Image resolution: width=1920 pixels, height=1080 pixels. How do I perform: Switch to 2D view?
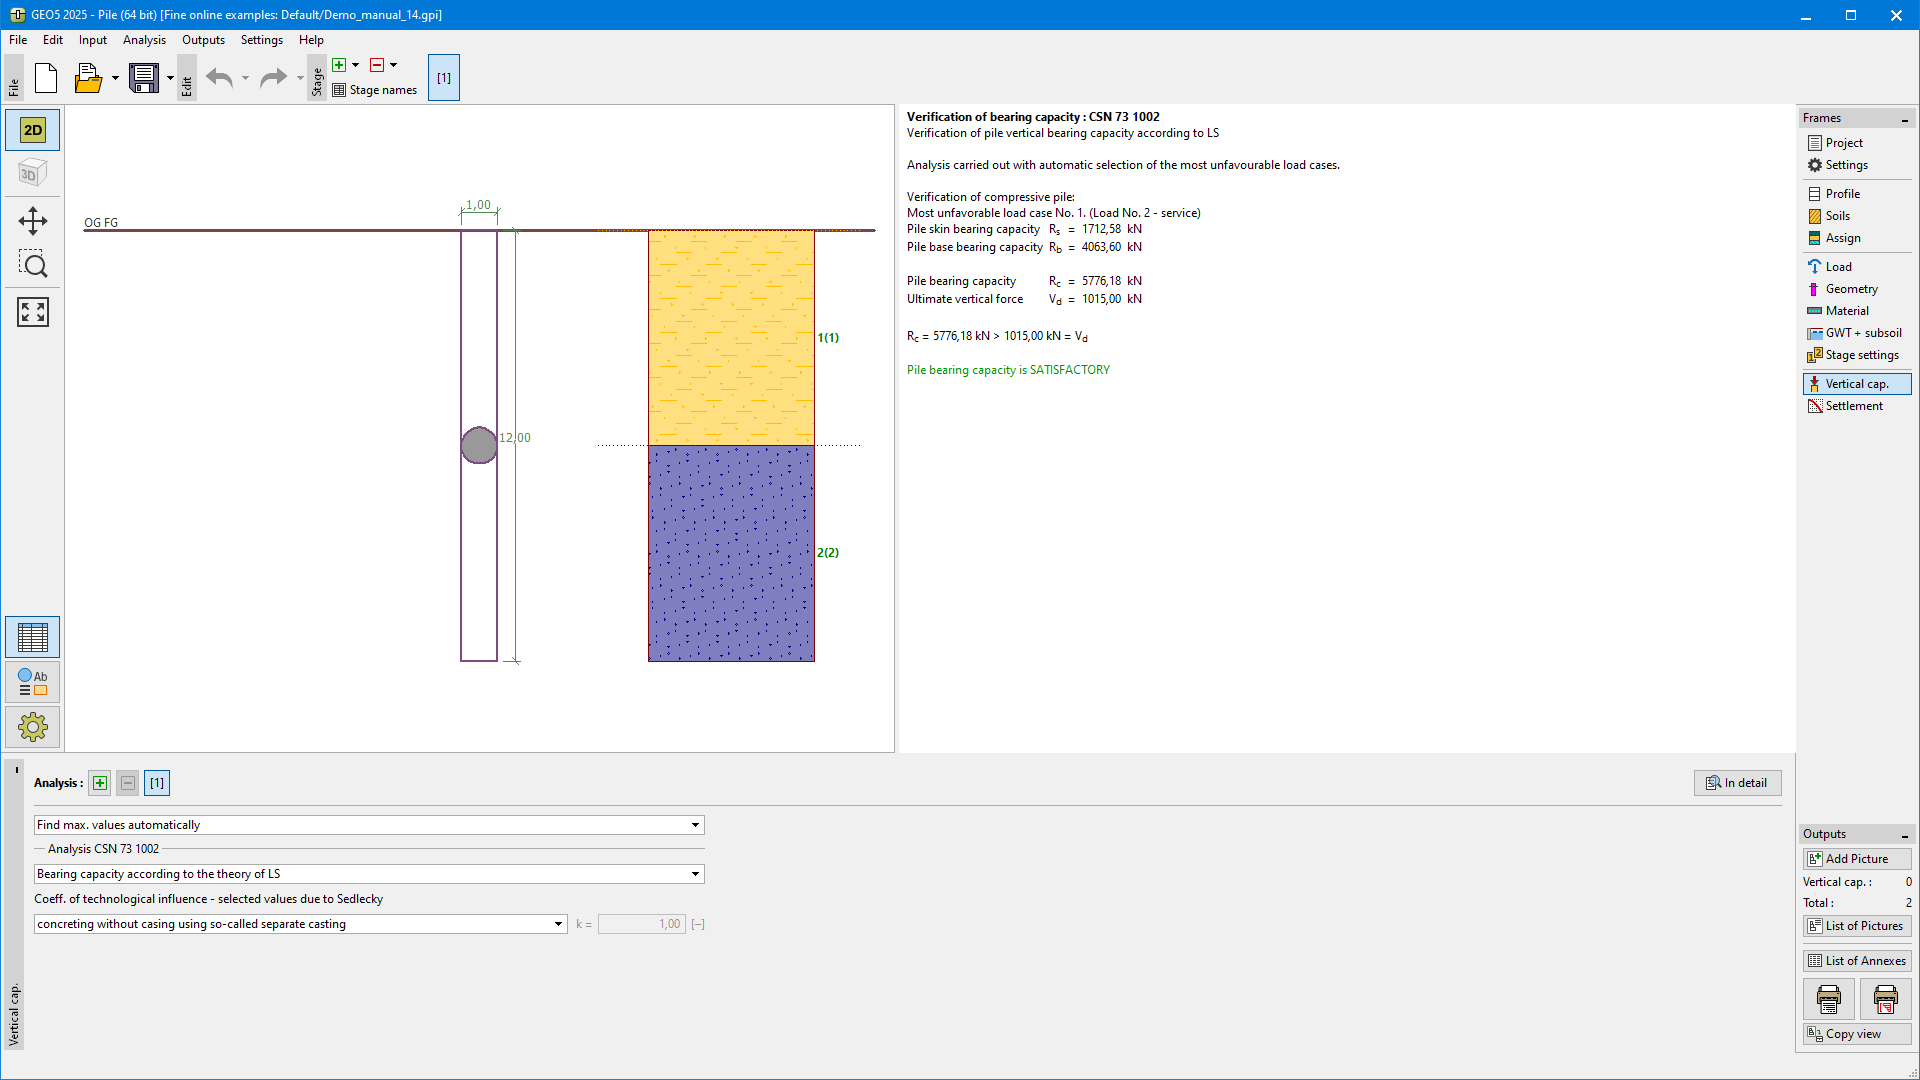click(33, 130)
